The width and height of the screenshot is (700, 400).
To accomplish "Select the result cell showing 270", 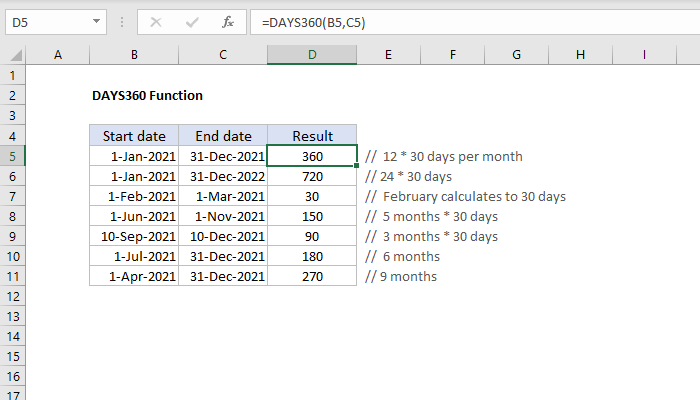I will point(312,276).
